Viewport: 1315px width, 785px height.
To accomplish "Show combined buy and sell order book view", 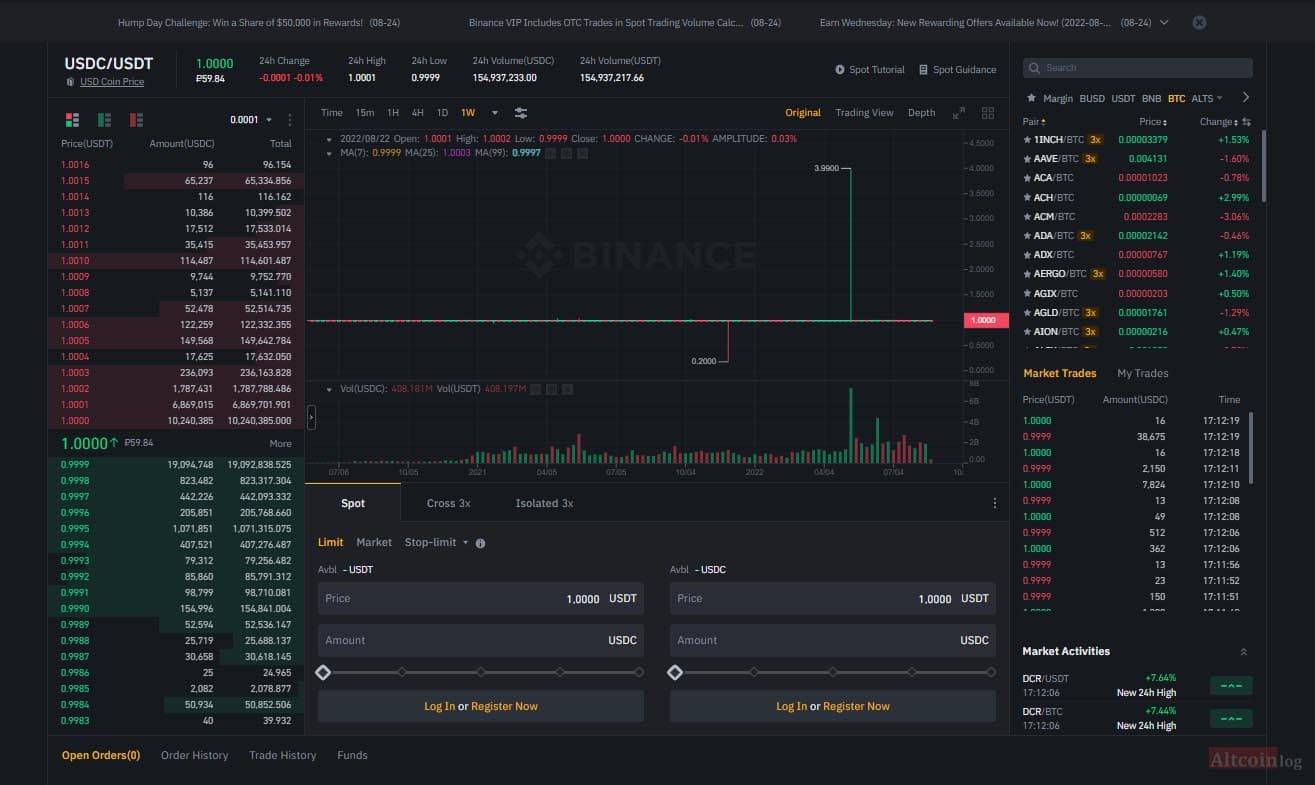I will click(72, 120).
